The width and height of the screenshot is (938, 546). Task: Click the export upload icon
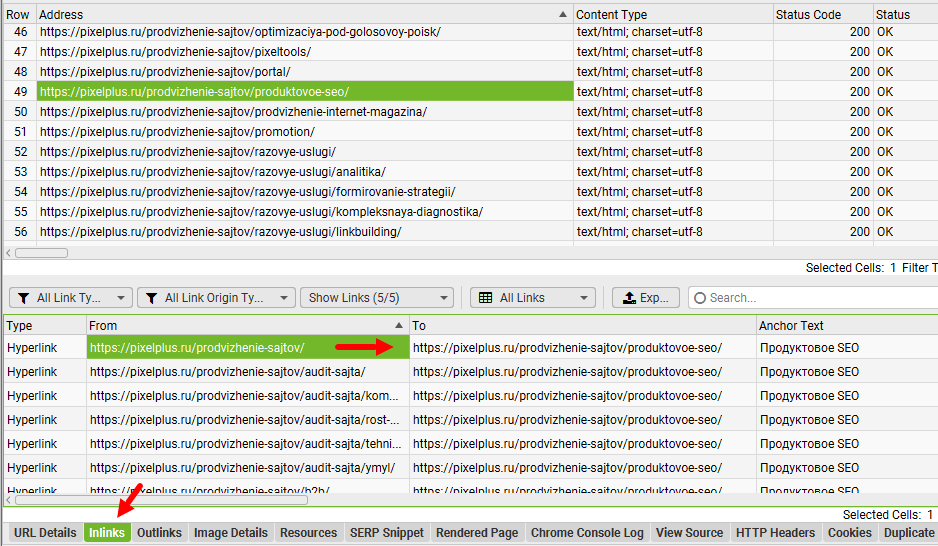click(628, 298)
